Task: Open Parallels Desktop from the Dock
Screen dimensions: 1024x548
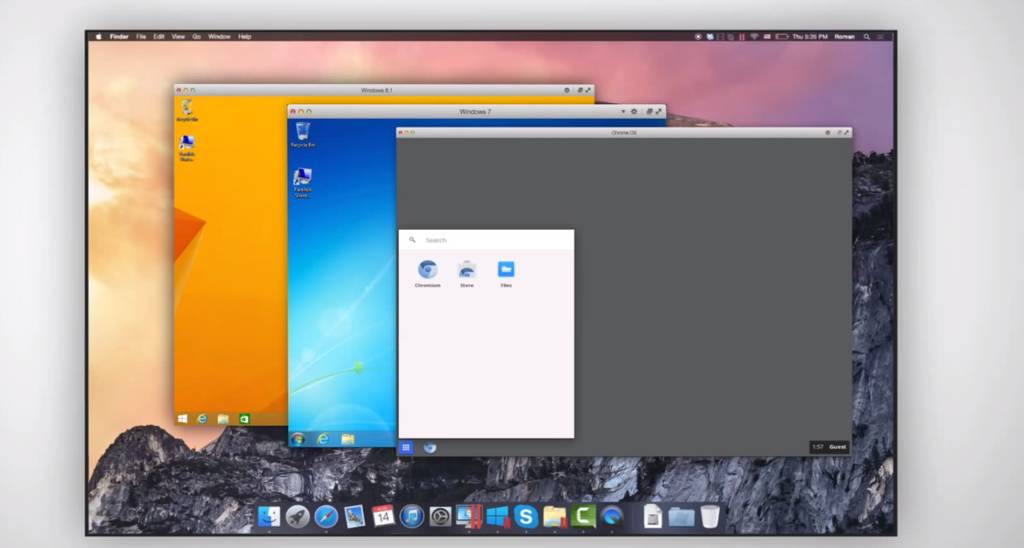Action: [x=468, y=516]
